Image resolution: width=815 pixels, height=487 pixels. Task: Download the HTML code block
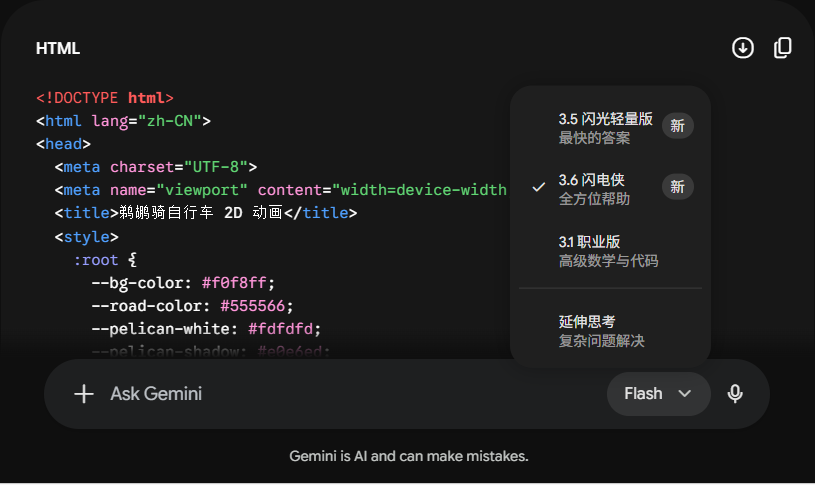743,48
